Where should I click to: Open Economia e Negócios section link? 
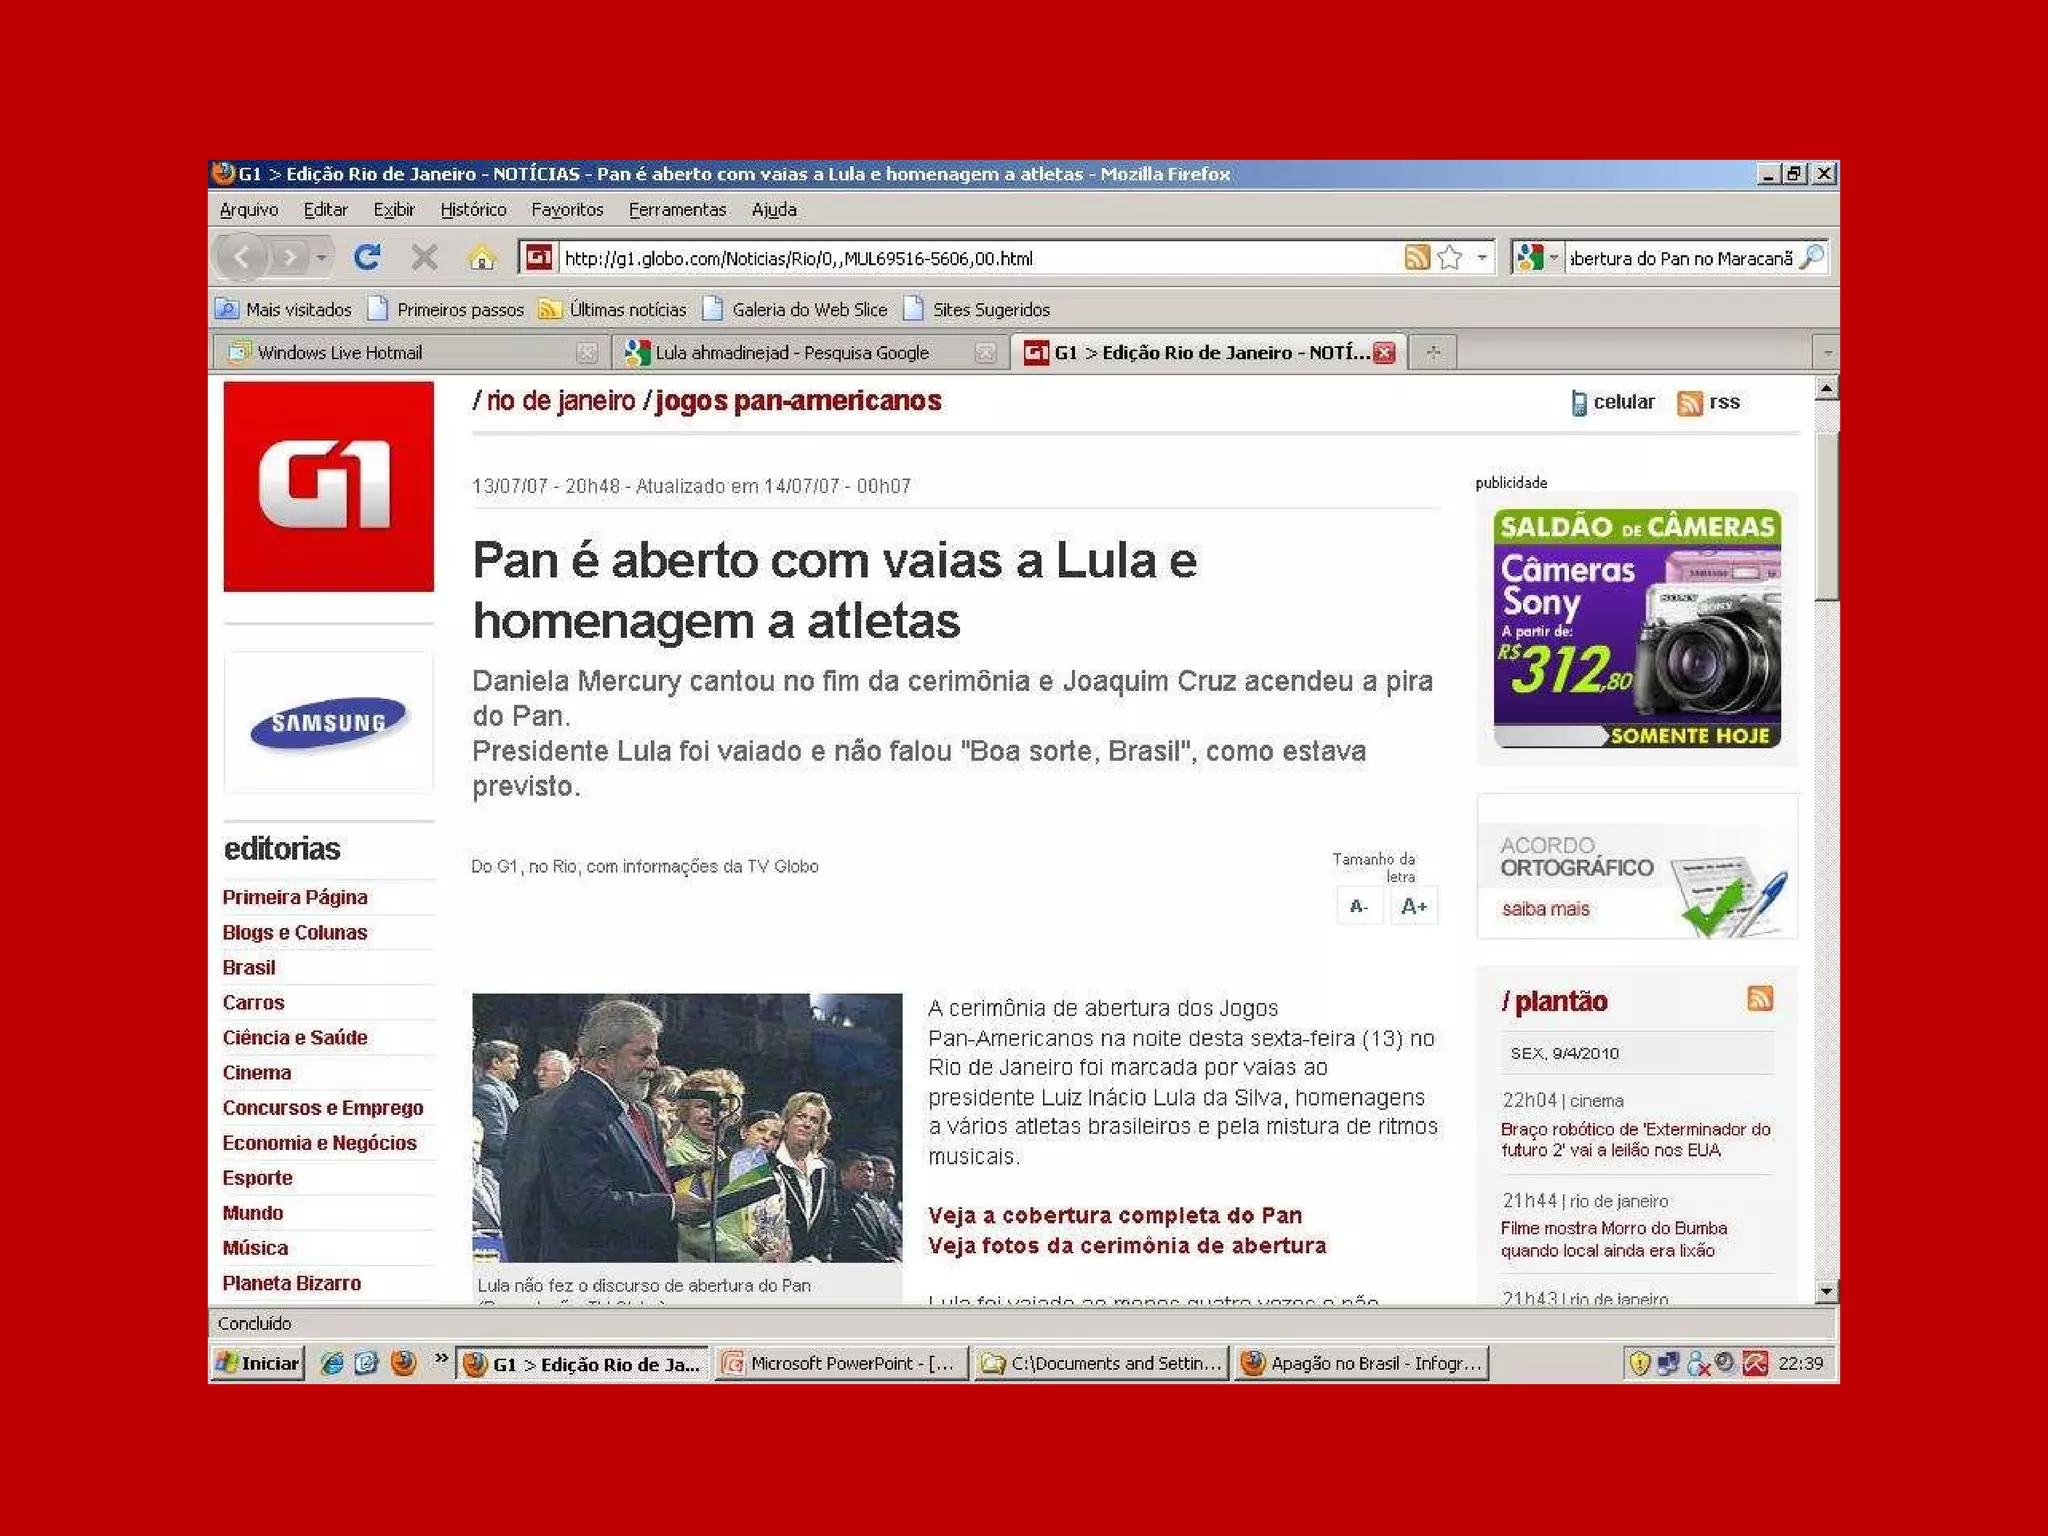[x=319, y=1142]
